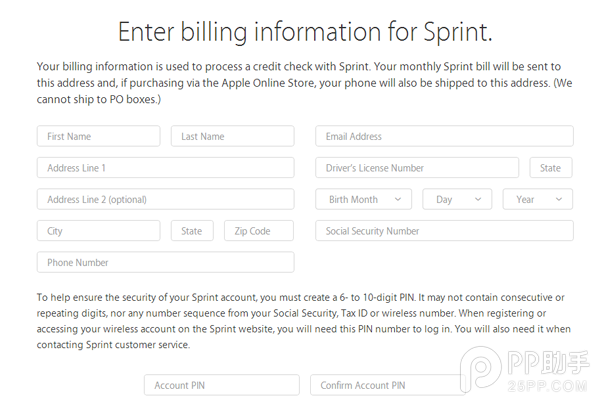The image size is (600, 400).
Task: Focus the Zip Code field
Action: [x=259, y=231]
